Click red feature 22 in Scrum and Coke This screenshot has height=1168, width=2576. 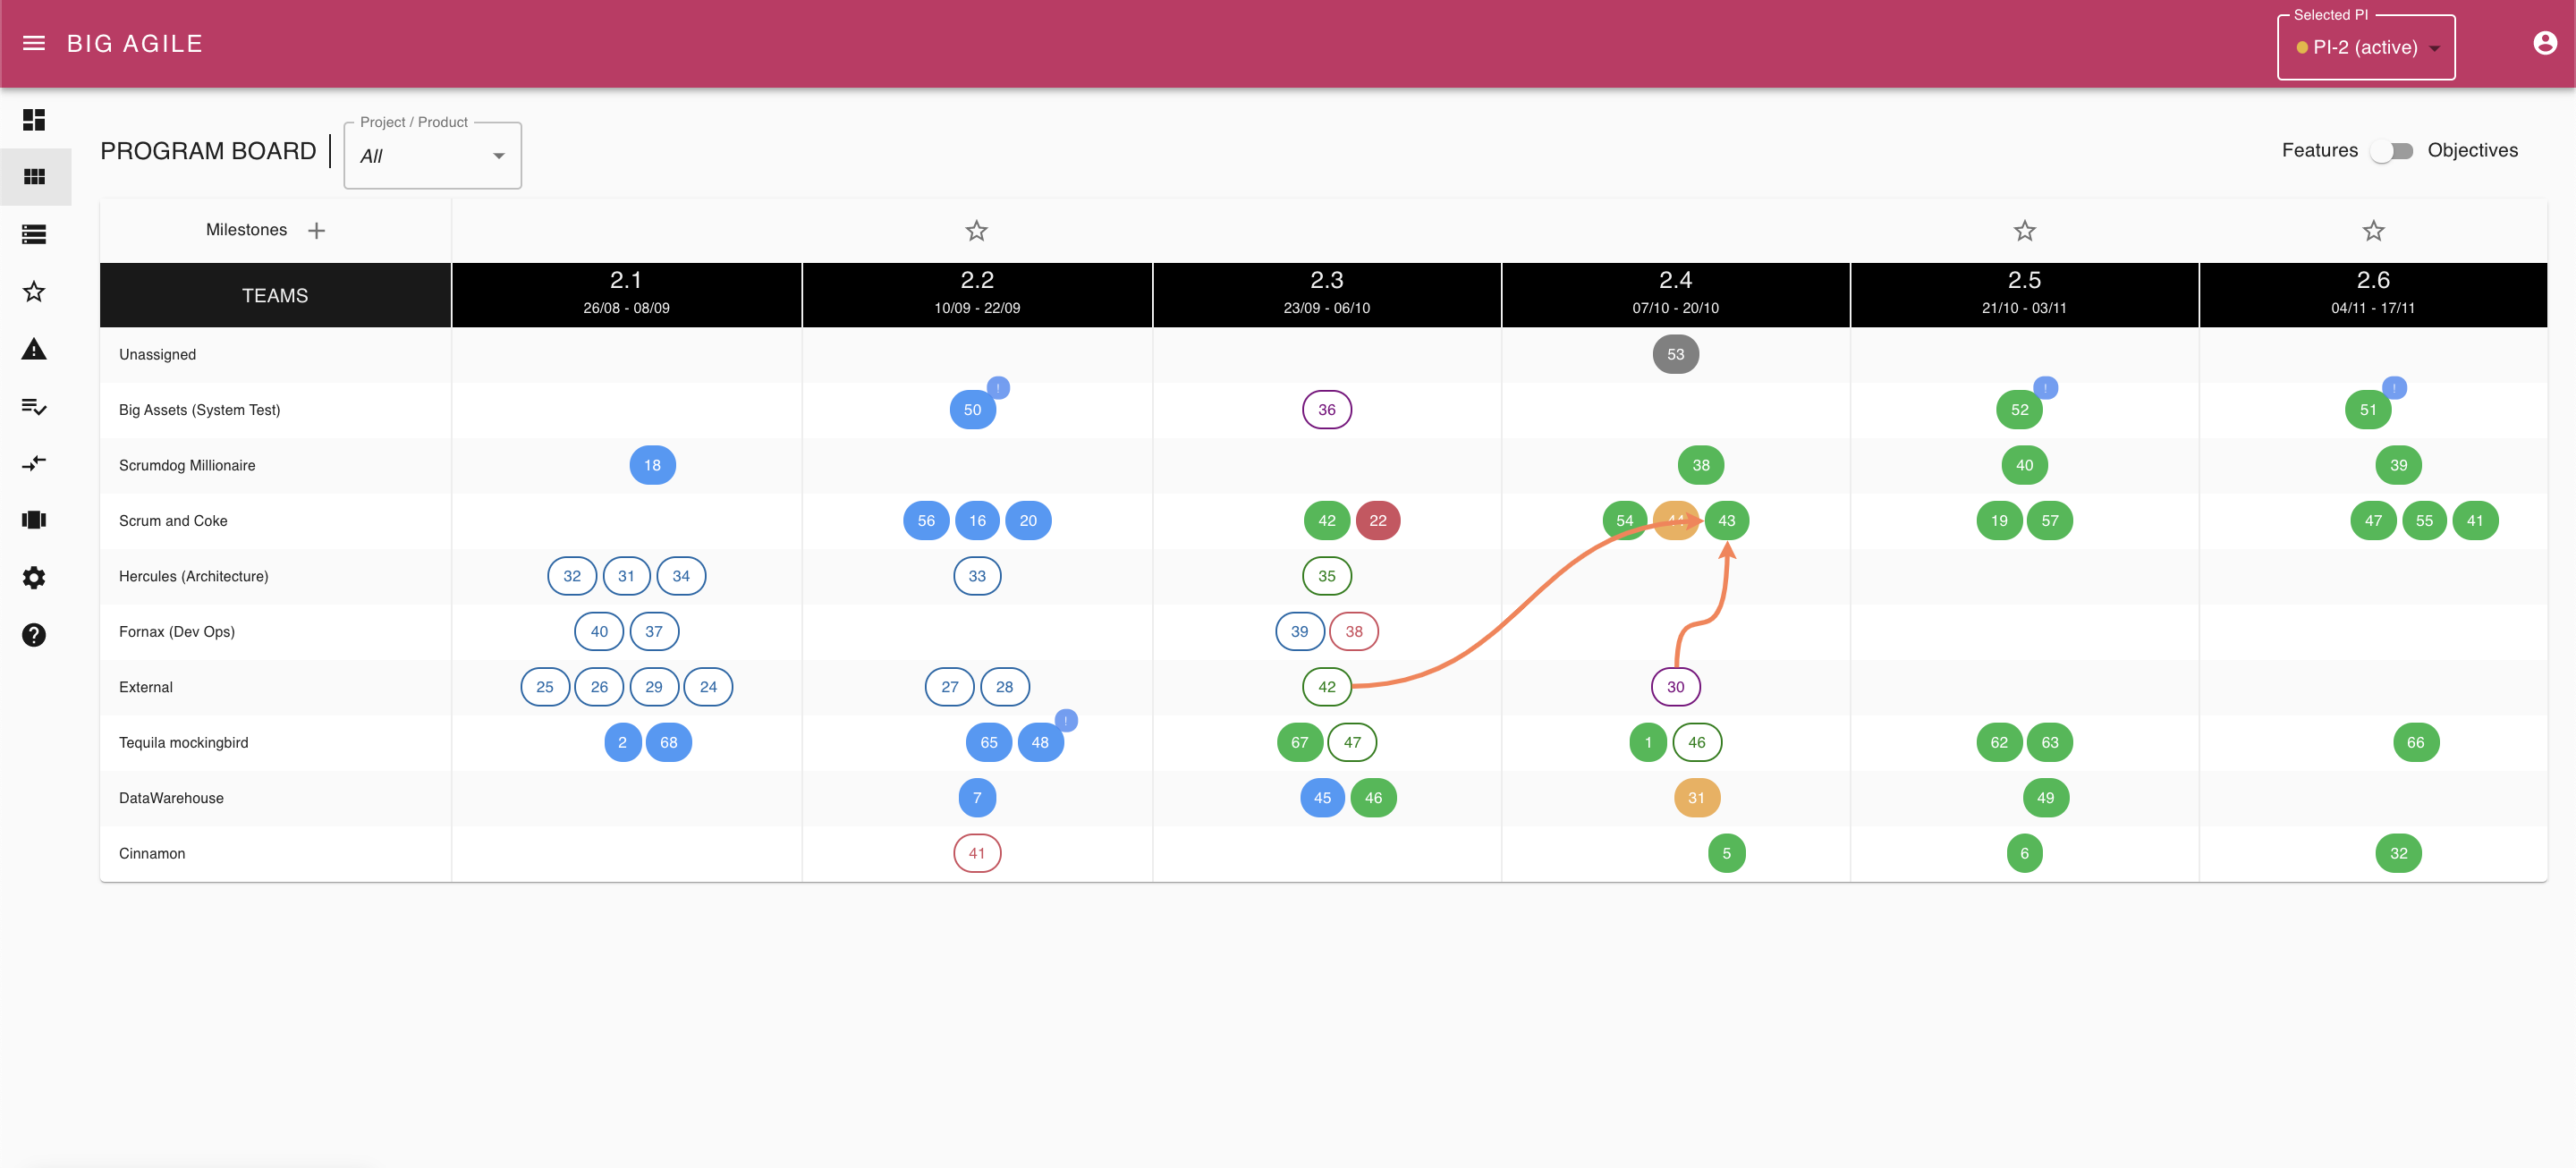[1377, 521]
